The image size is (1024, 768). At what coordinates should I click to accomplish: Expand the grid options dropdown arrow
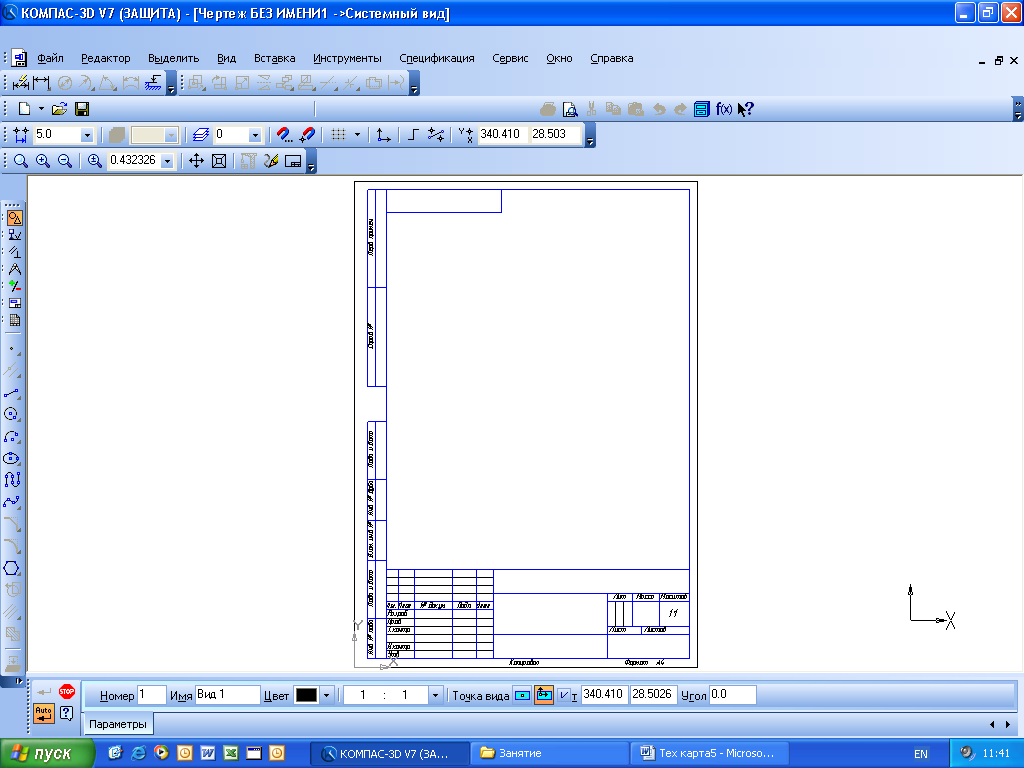click(357, 135)
